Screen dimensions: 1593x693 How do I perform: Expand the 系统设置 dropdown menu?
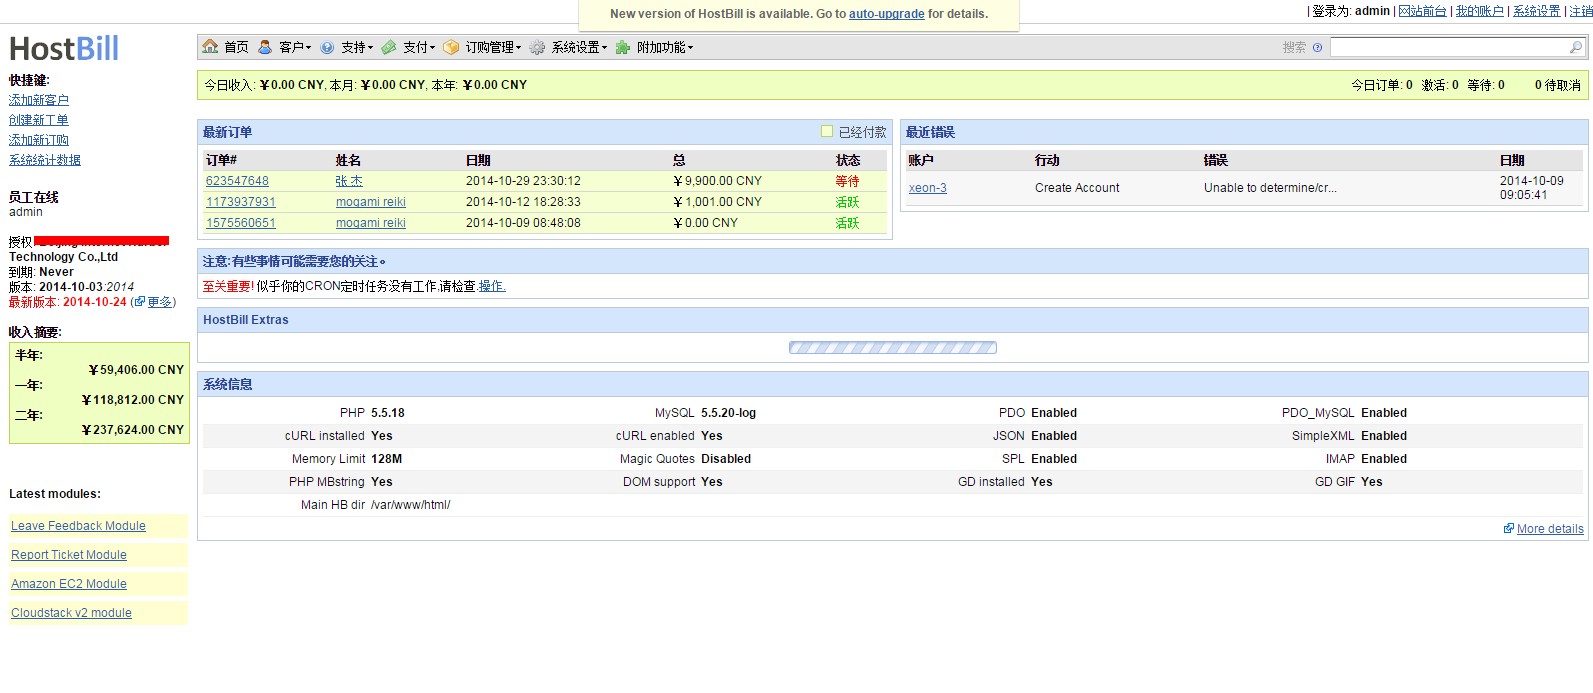580,47
